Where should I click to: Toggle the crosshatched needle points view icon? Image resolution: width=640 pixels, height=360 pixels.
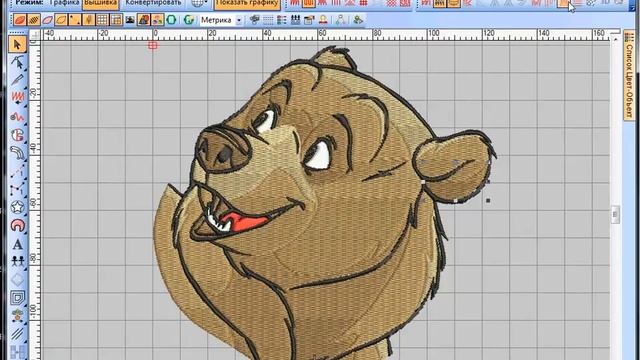[33, 20]
